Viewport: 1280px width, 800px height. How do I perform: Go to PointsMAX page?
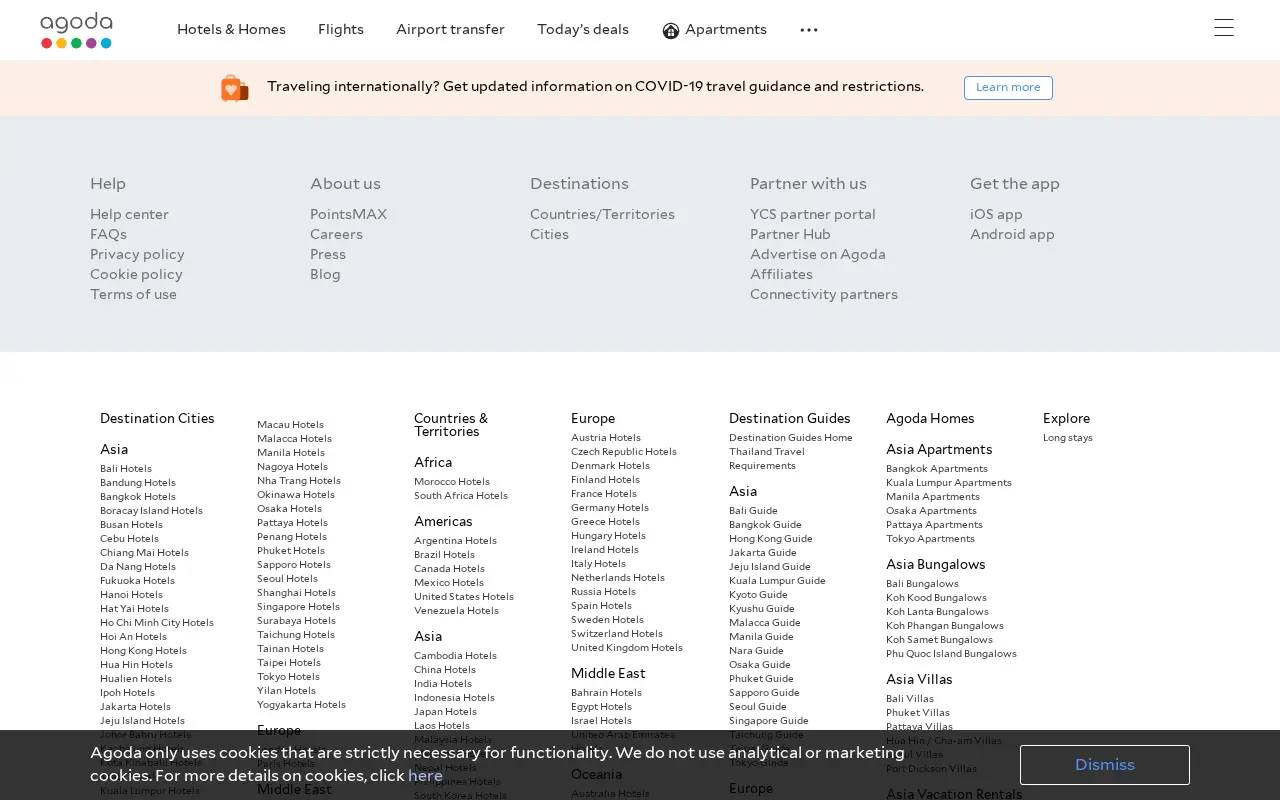tap(348, 214)
